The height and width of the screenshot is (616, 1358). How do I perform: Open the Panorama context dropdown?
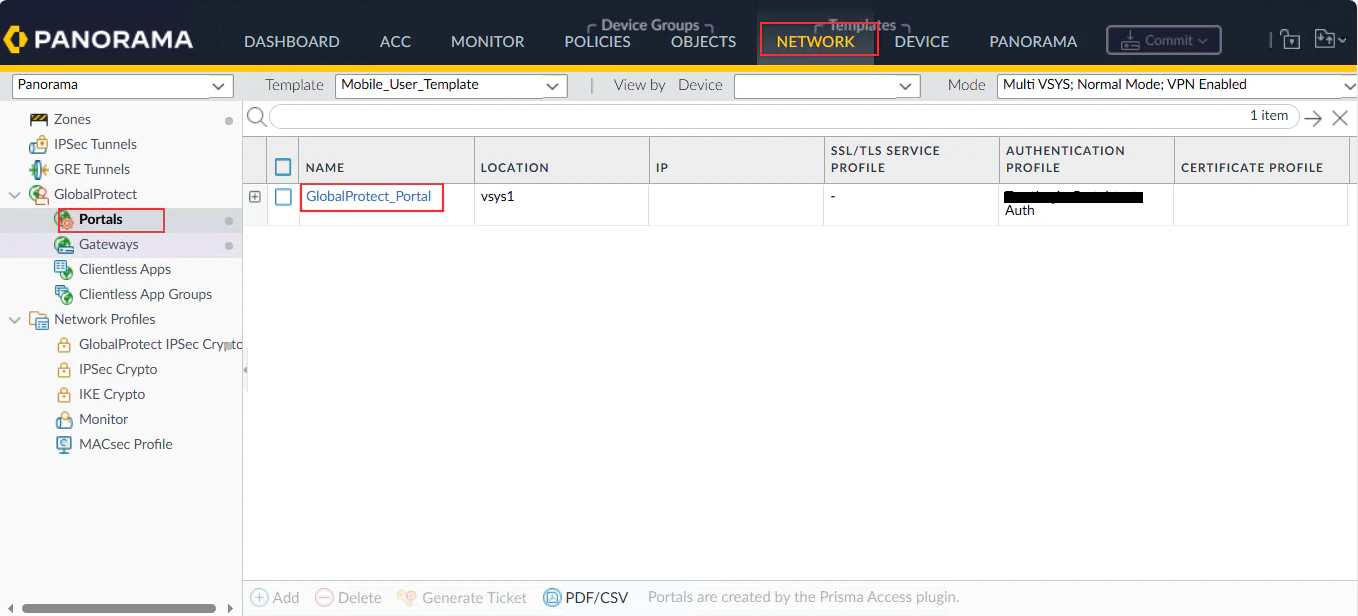[123, 86]
